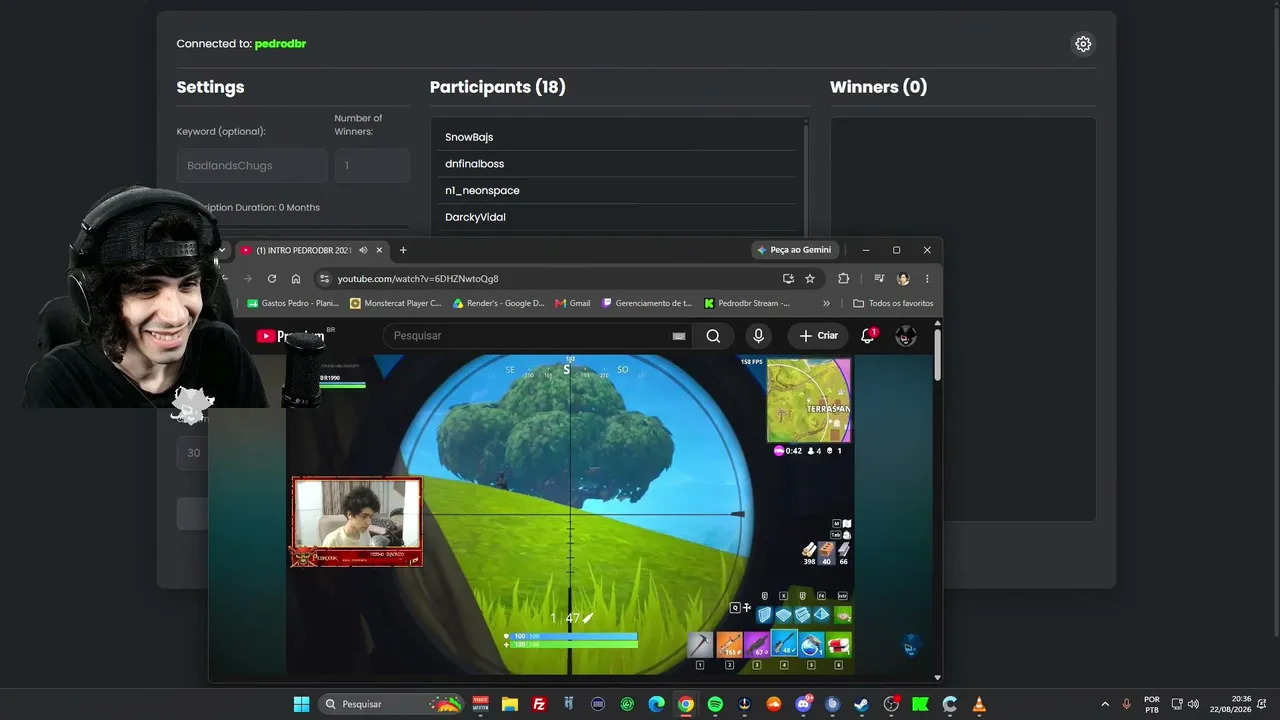Click the YouTube Premium logo
This screenshot has width=1280, height=720.
(x=291, y=336)
